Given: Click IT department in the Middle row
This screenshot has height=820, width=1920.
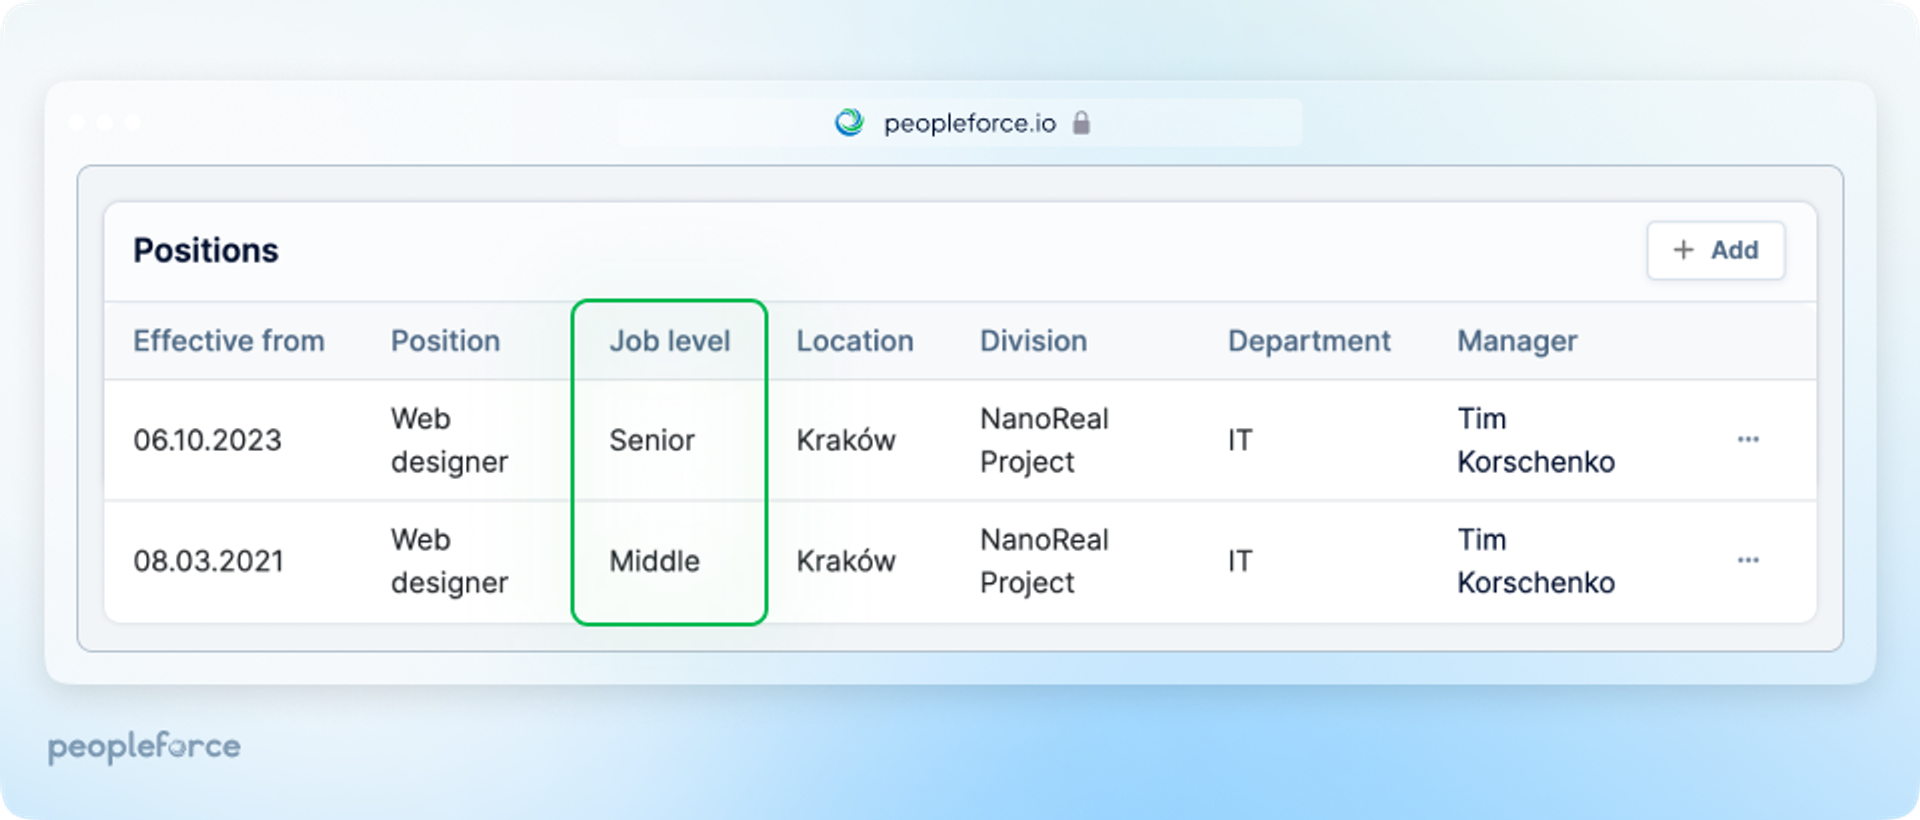Looking at the screenshot, I should coord(1240,561).
